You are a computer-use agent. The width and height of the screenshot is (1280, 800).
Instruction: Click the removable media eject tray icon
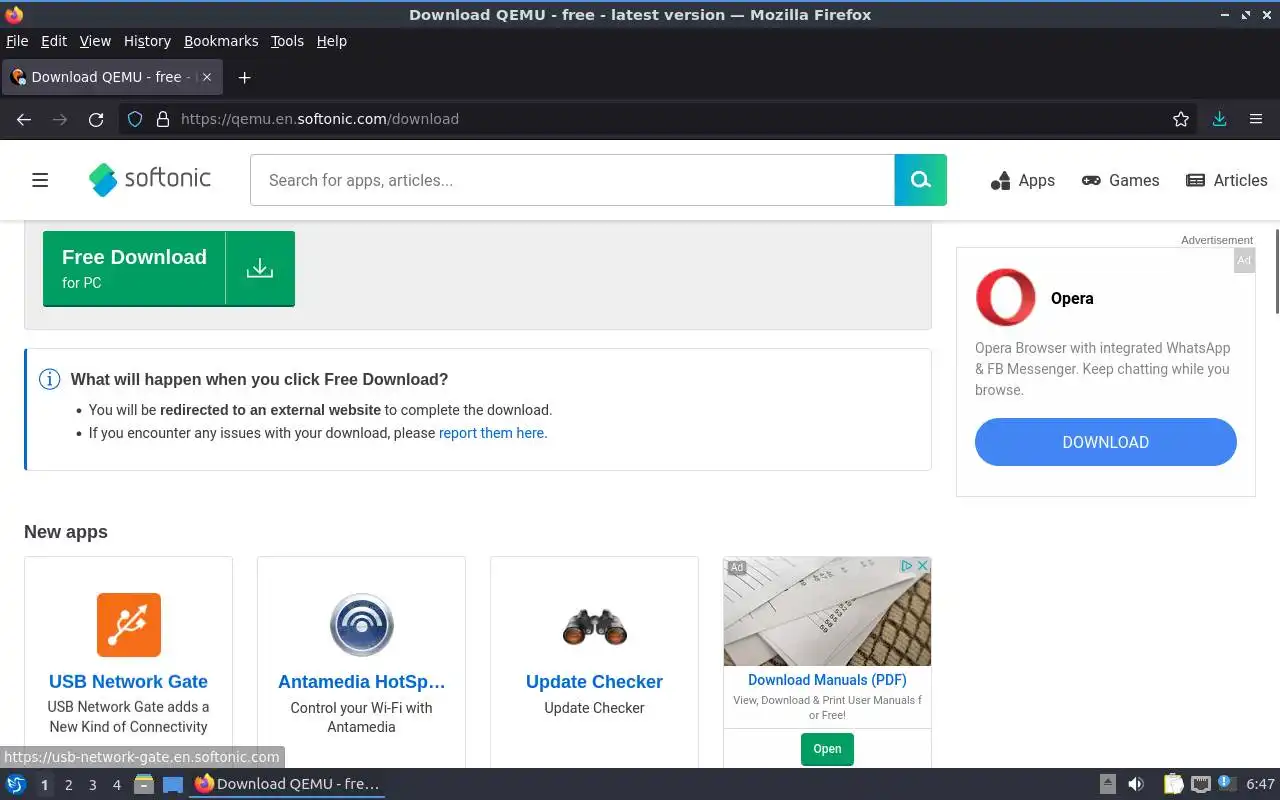(1108, 784)
